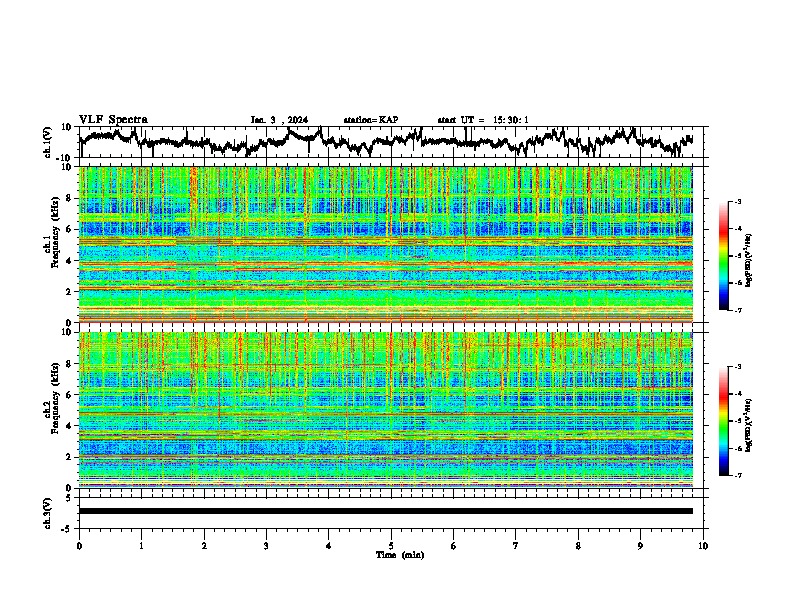Viewport: 792px width, 612px height.
Task: Click time axis tick label 9
Action: (640, 546)
